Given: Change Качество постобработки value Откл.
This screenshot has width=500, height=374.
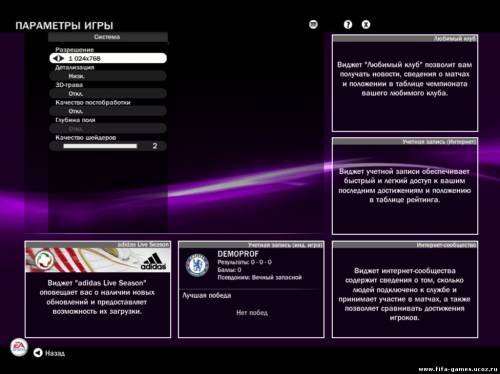Looking at the screenshot, I should 108,111.
